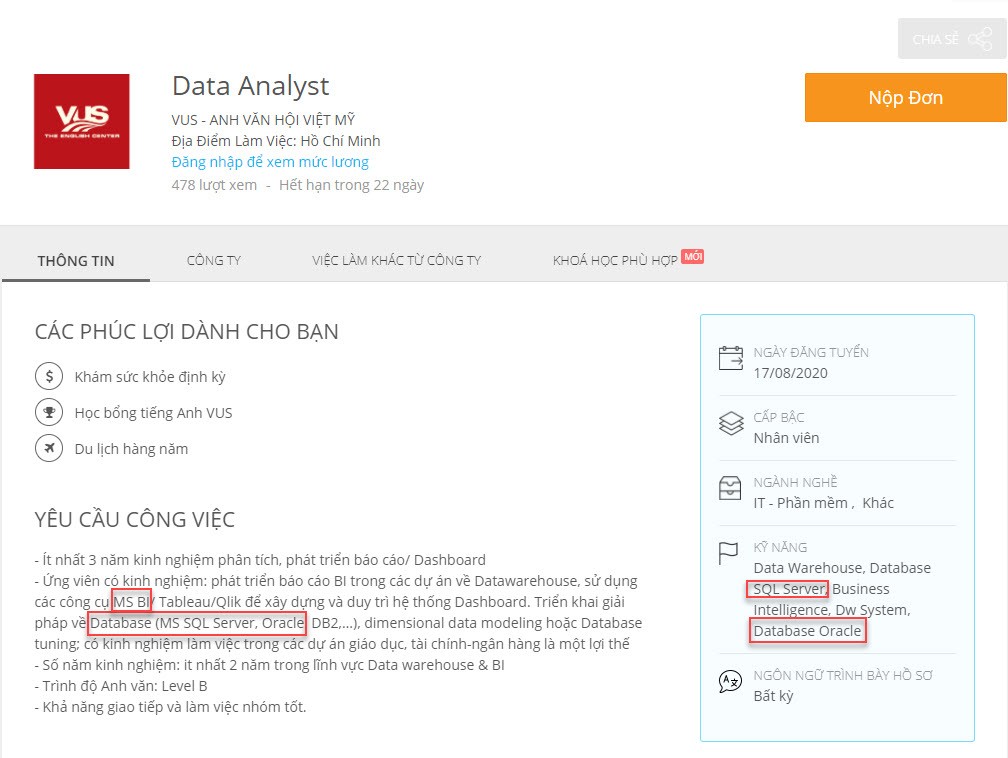Image resolution: width=1008 pixels, height=758 pixels.
Task: Select the Thông Tin tab
Action: click(x=76, y=261)
